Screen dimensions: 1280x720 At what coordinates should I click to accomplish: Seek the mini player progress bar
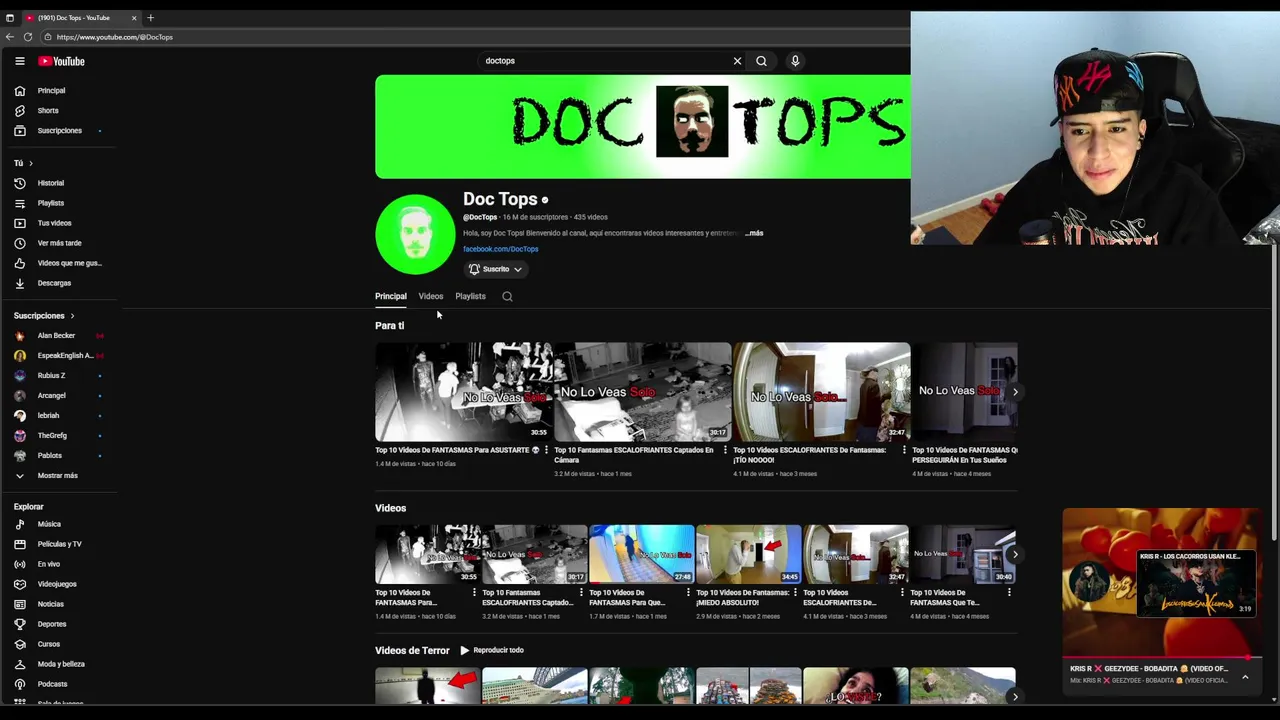pos(1161,658)
